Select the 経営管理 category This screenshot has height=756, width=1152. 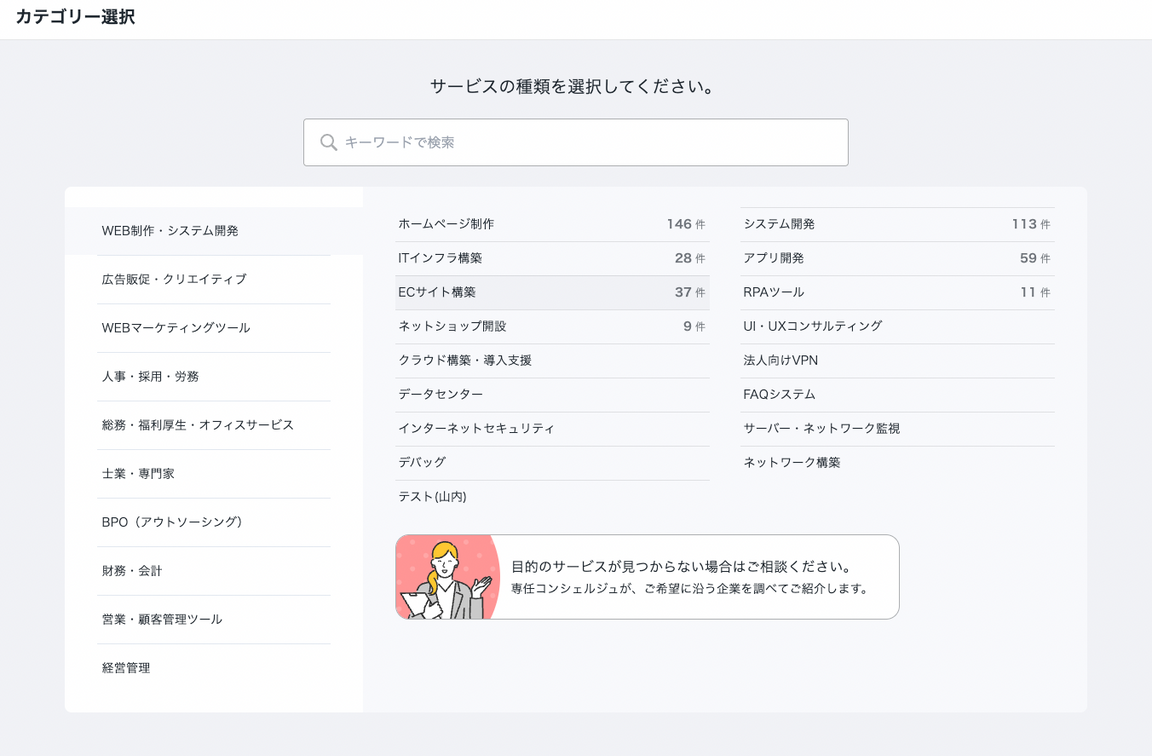[126, 668]
